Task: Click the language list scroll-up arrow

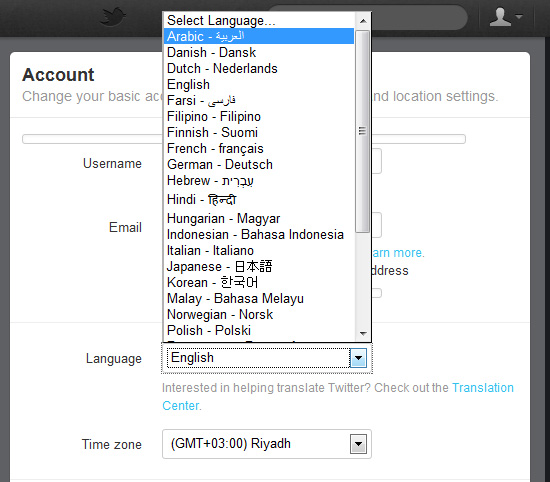Action: 363,21
